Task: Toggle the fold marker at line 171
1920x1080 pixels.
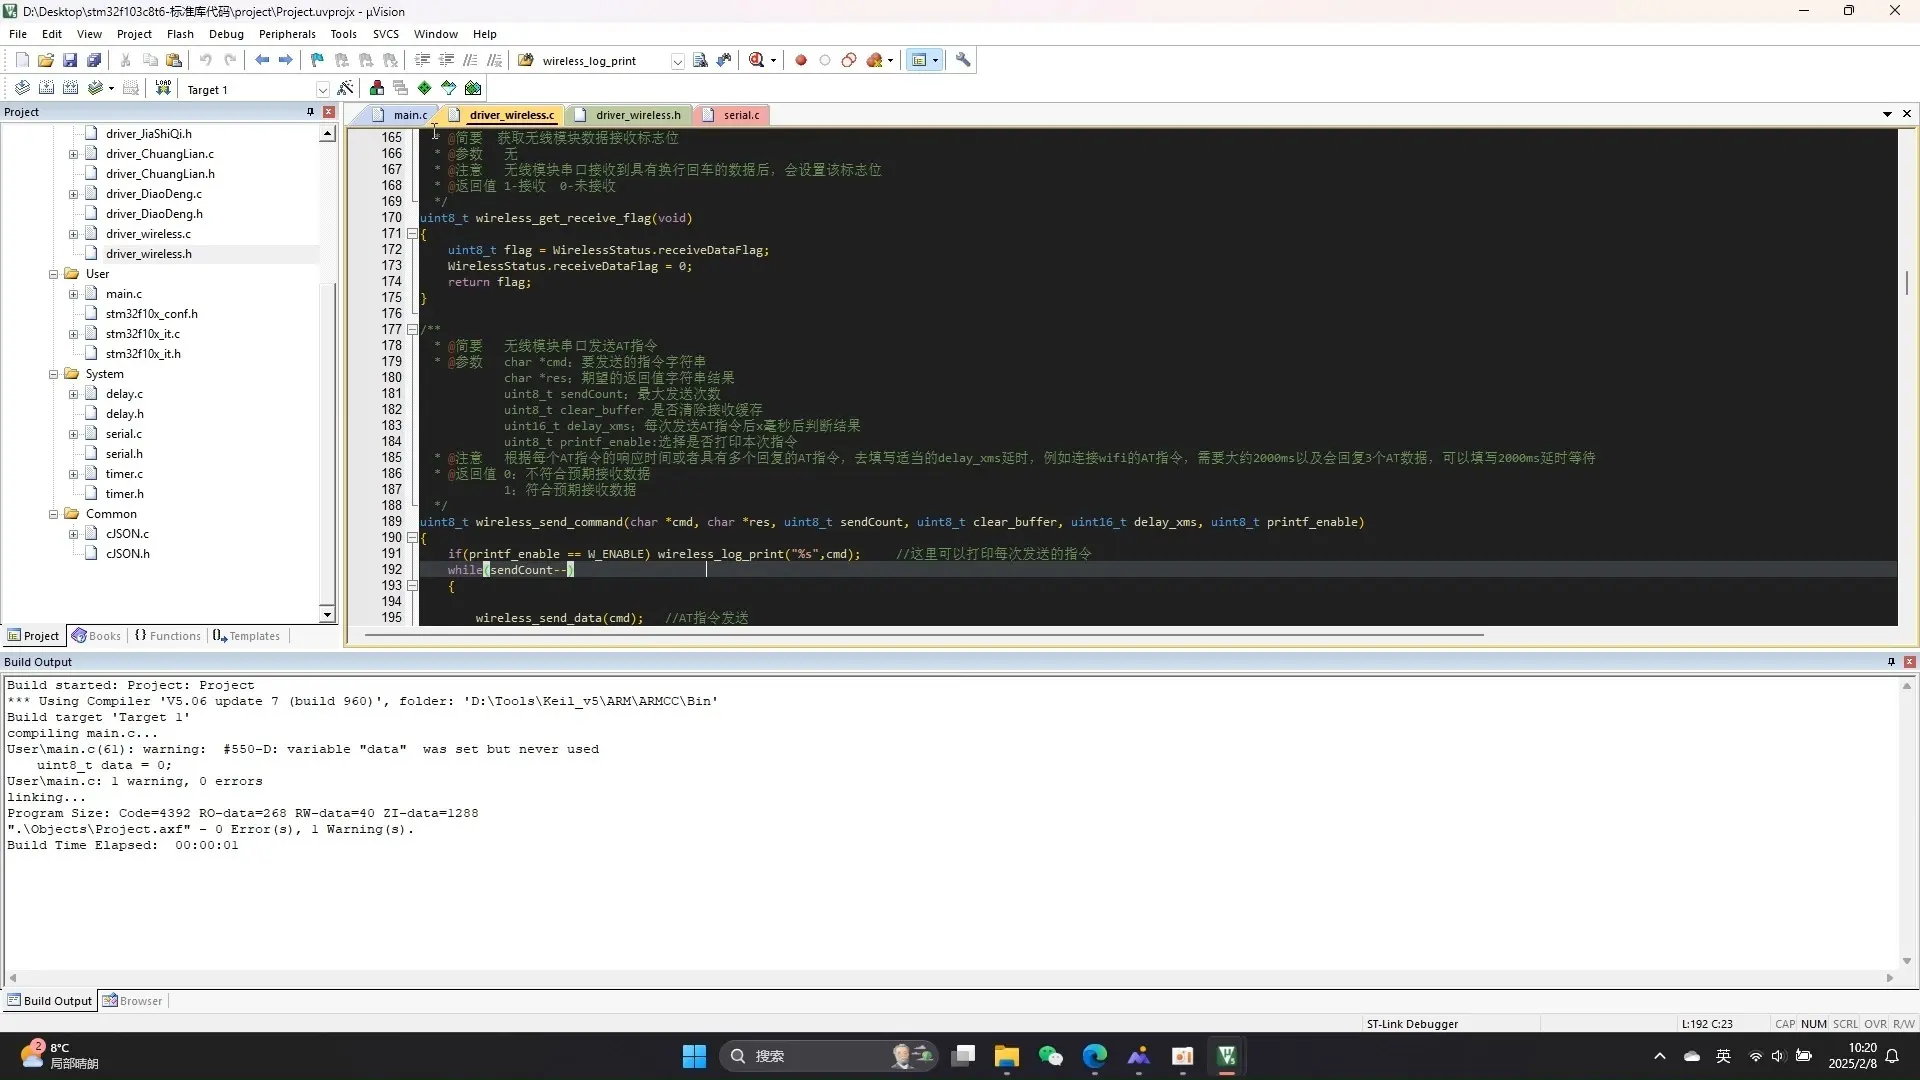Action: coord(412,234)
